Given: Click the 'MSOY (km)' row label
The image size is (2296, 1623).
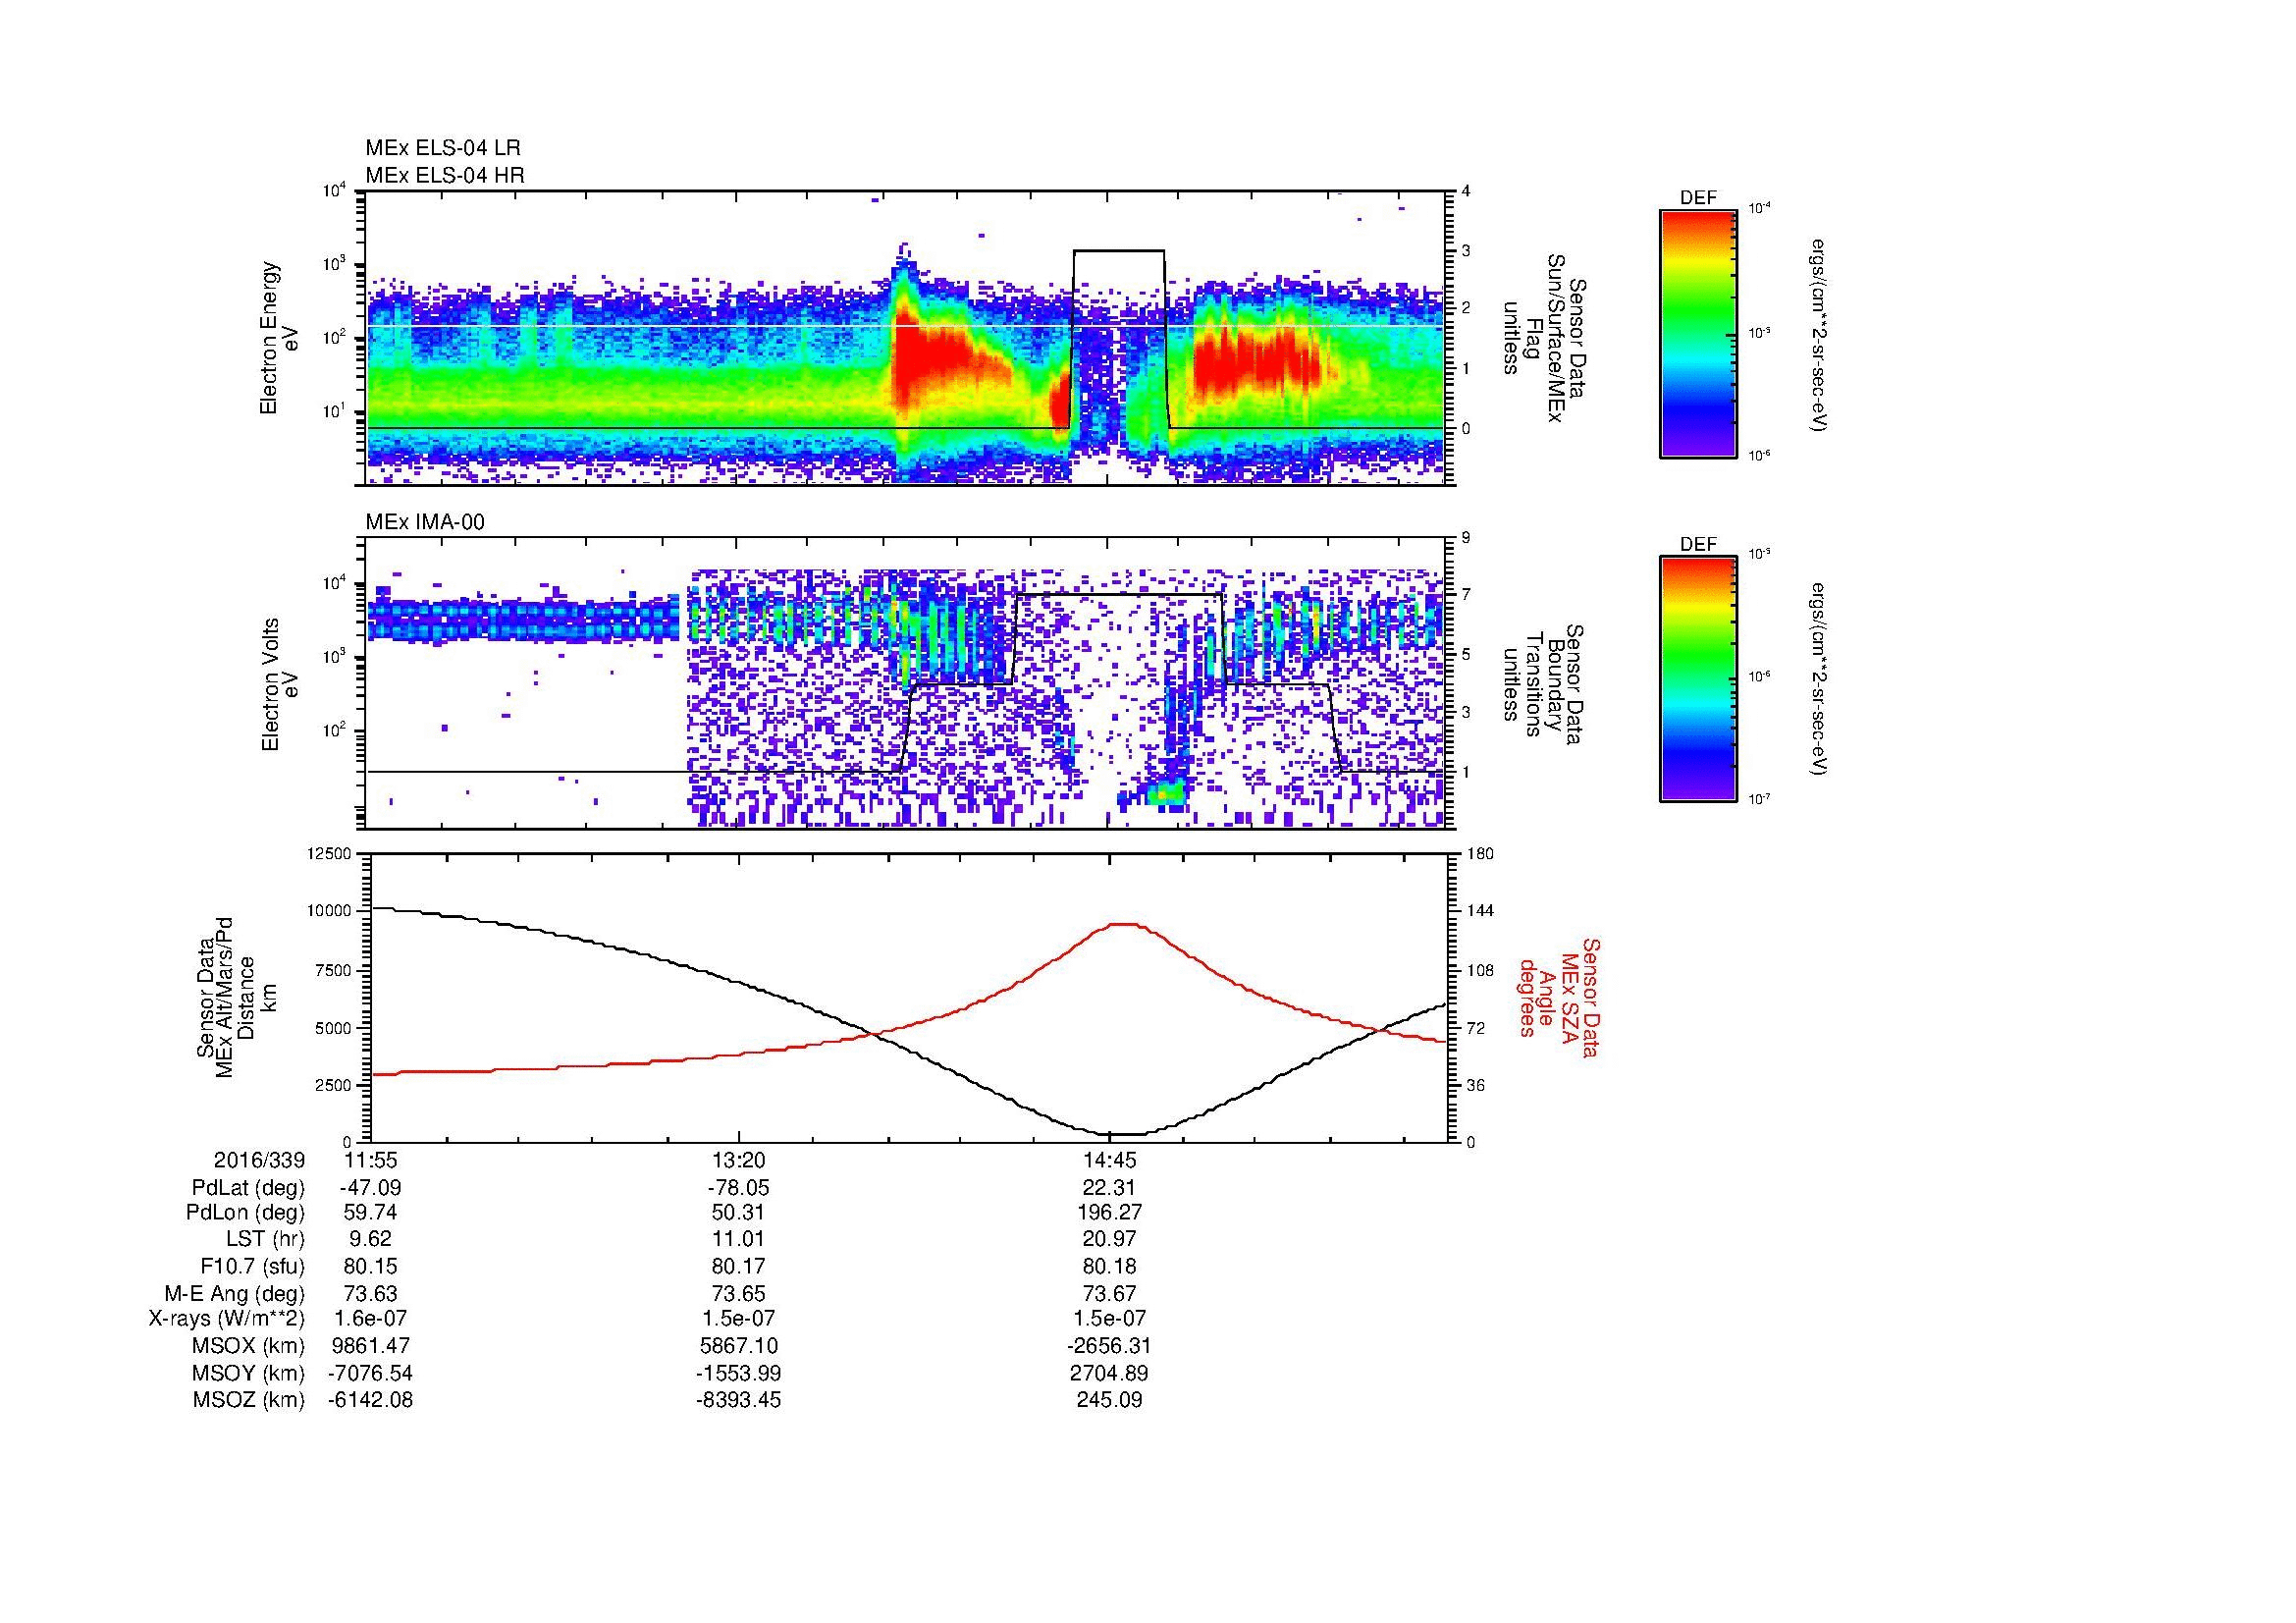Looking at the screenshot, I should (249, 1373).
